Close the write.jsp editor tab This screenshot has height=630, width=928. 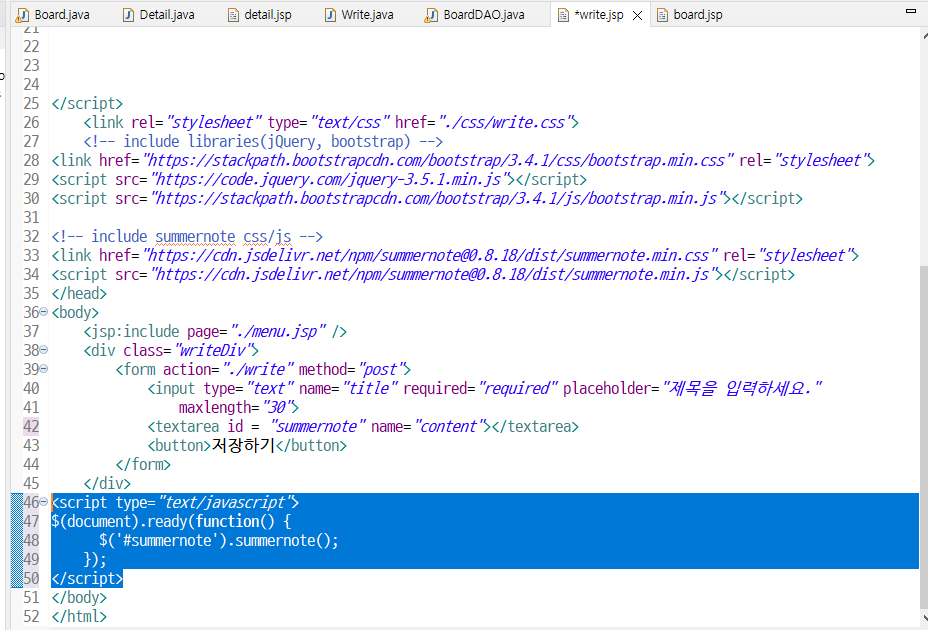[637, 15]
